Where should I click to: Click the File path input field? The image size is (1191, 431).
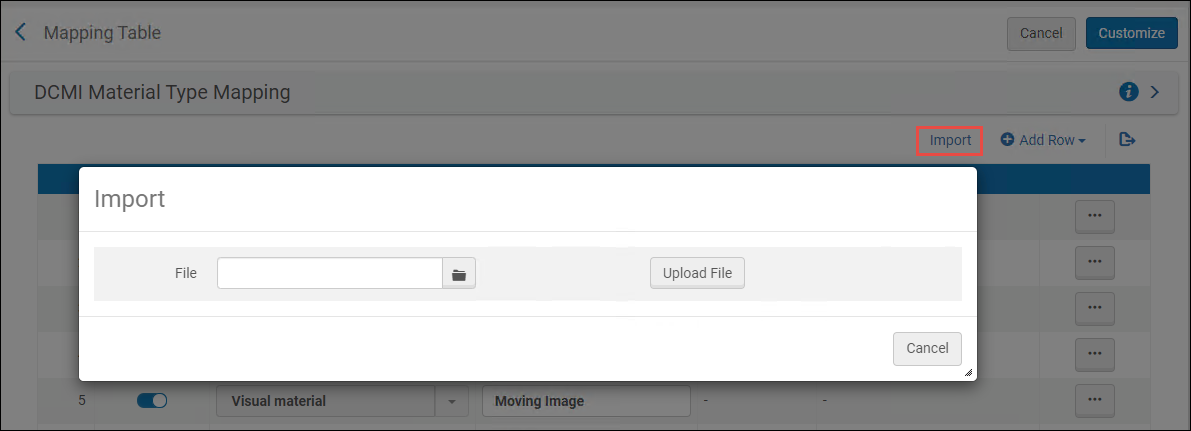tap(330, 273)
